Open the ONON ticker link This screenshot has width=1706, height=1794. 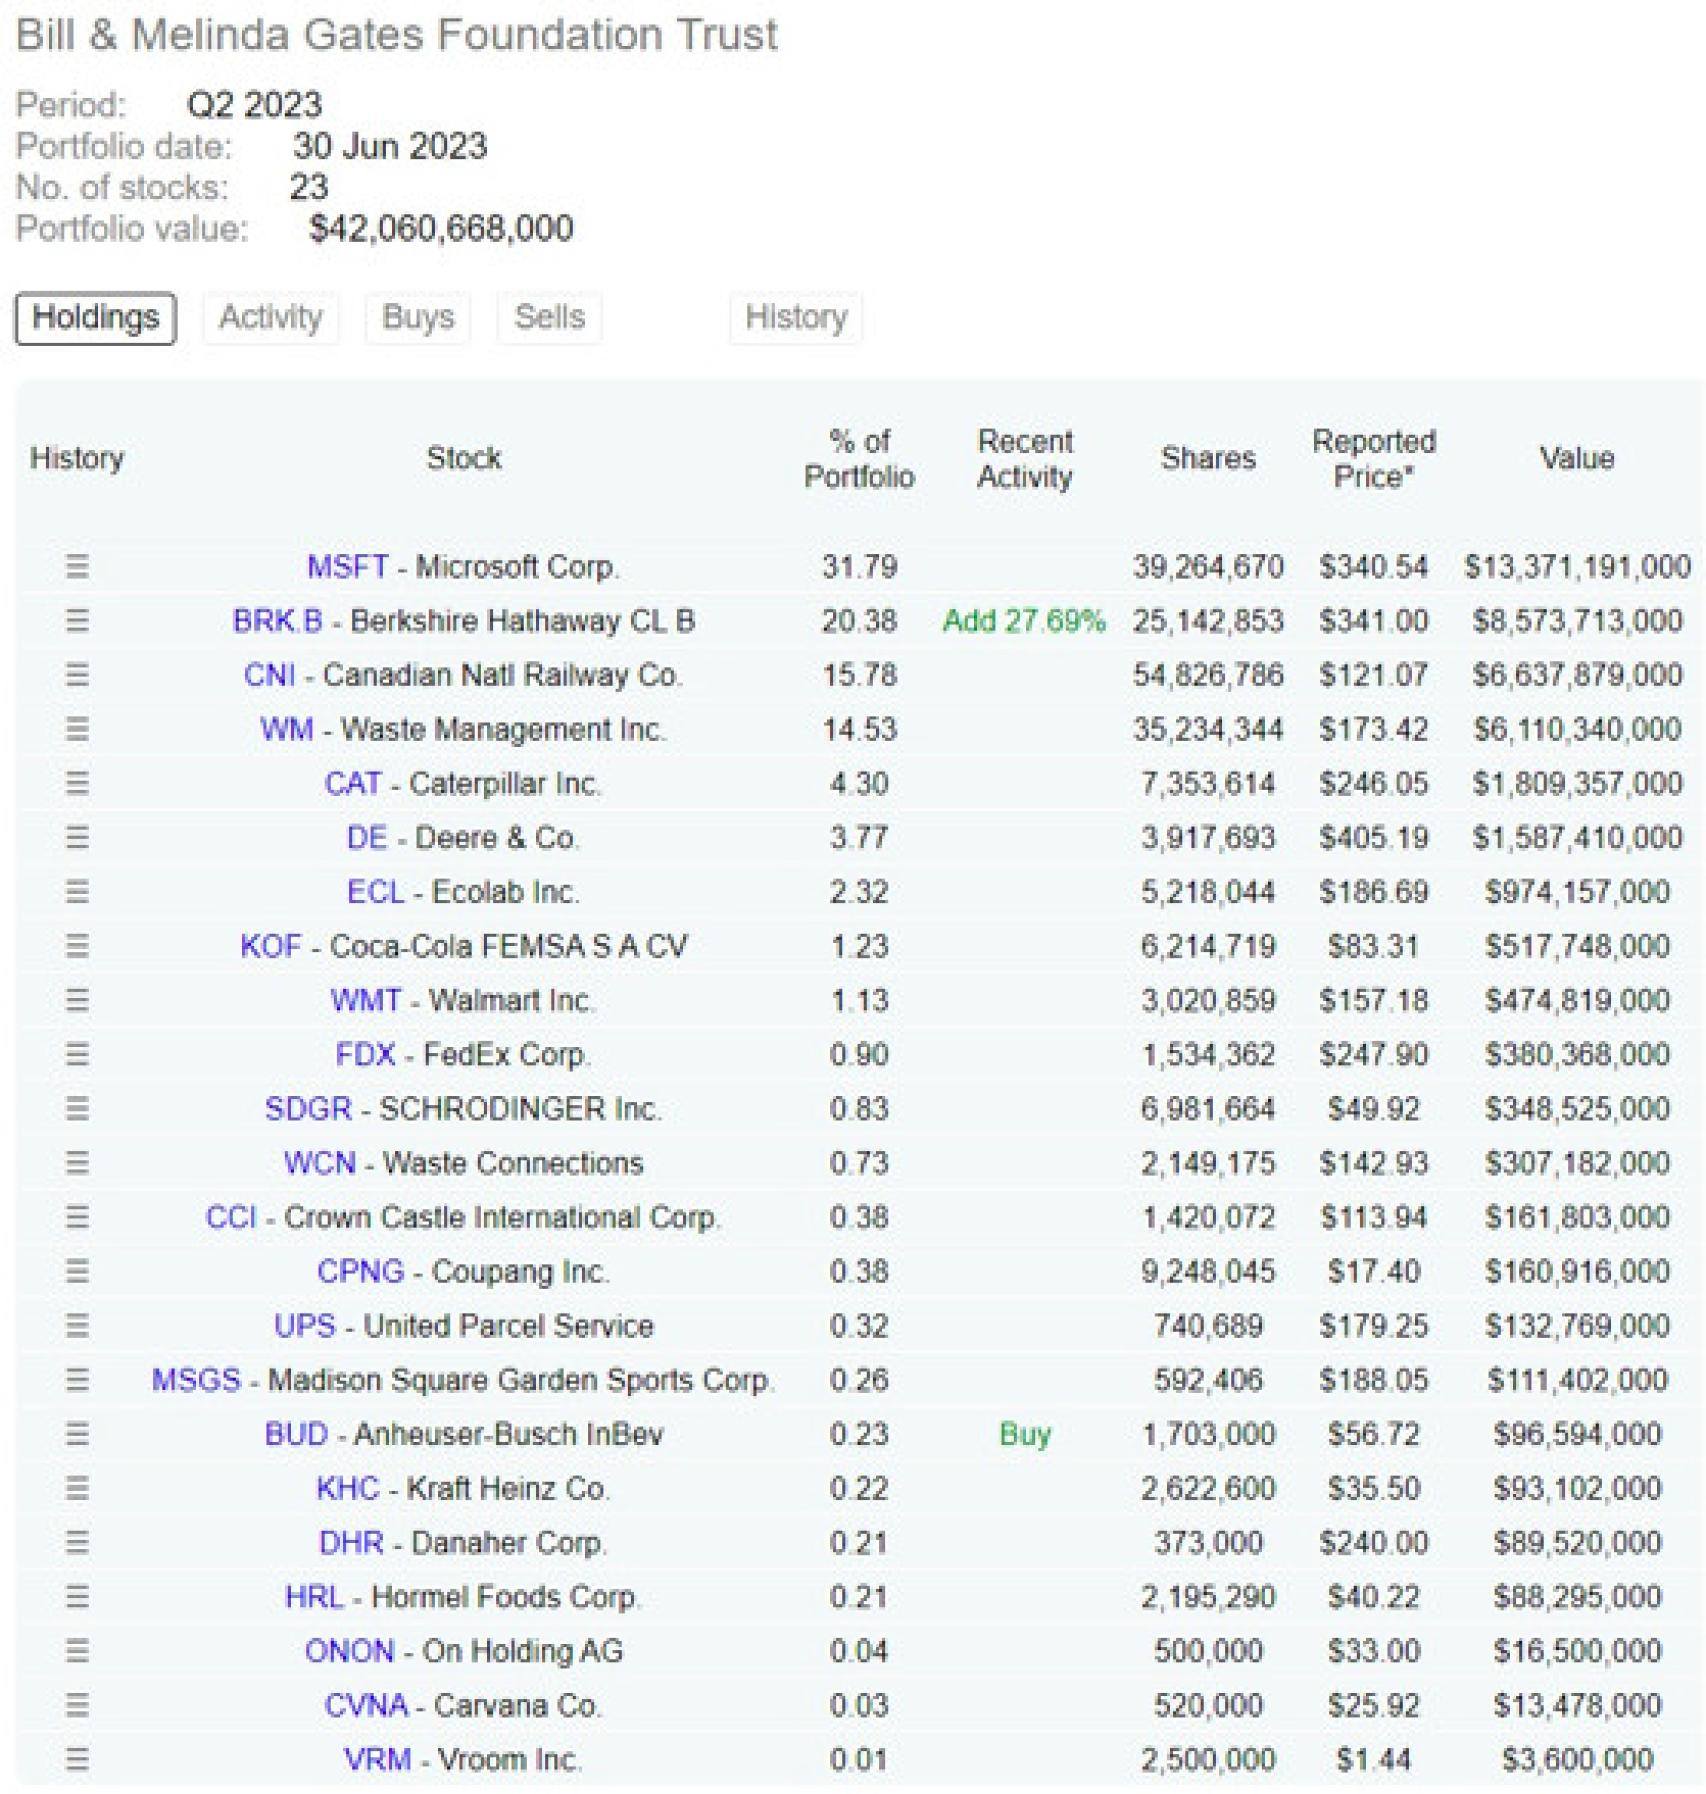pos(349,1650)
